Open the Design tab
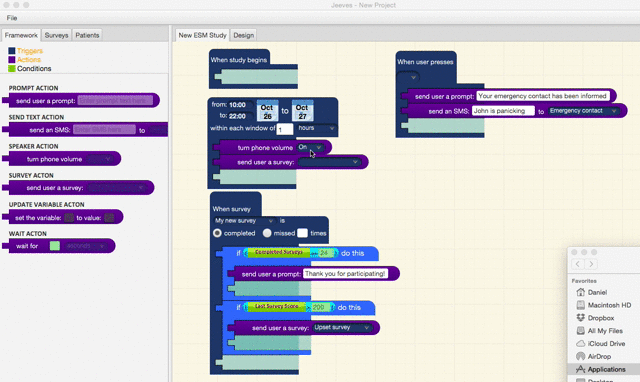The image size is (640, 382). (x=244, y=35)
